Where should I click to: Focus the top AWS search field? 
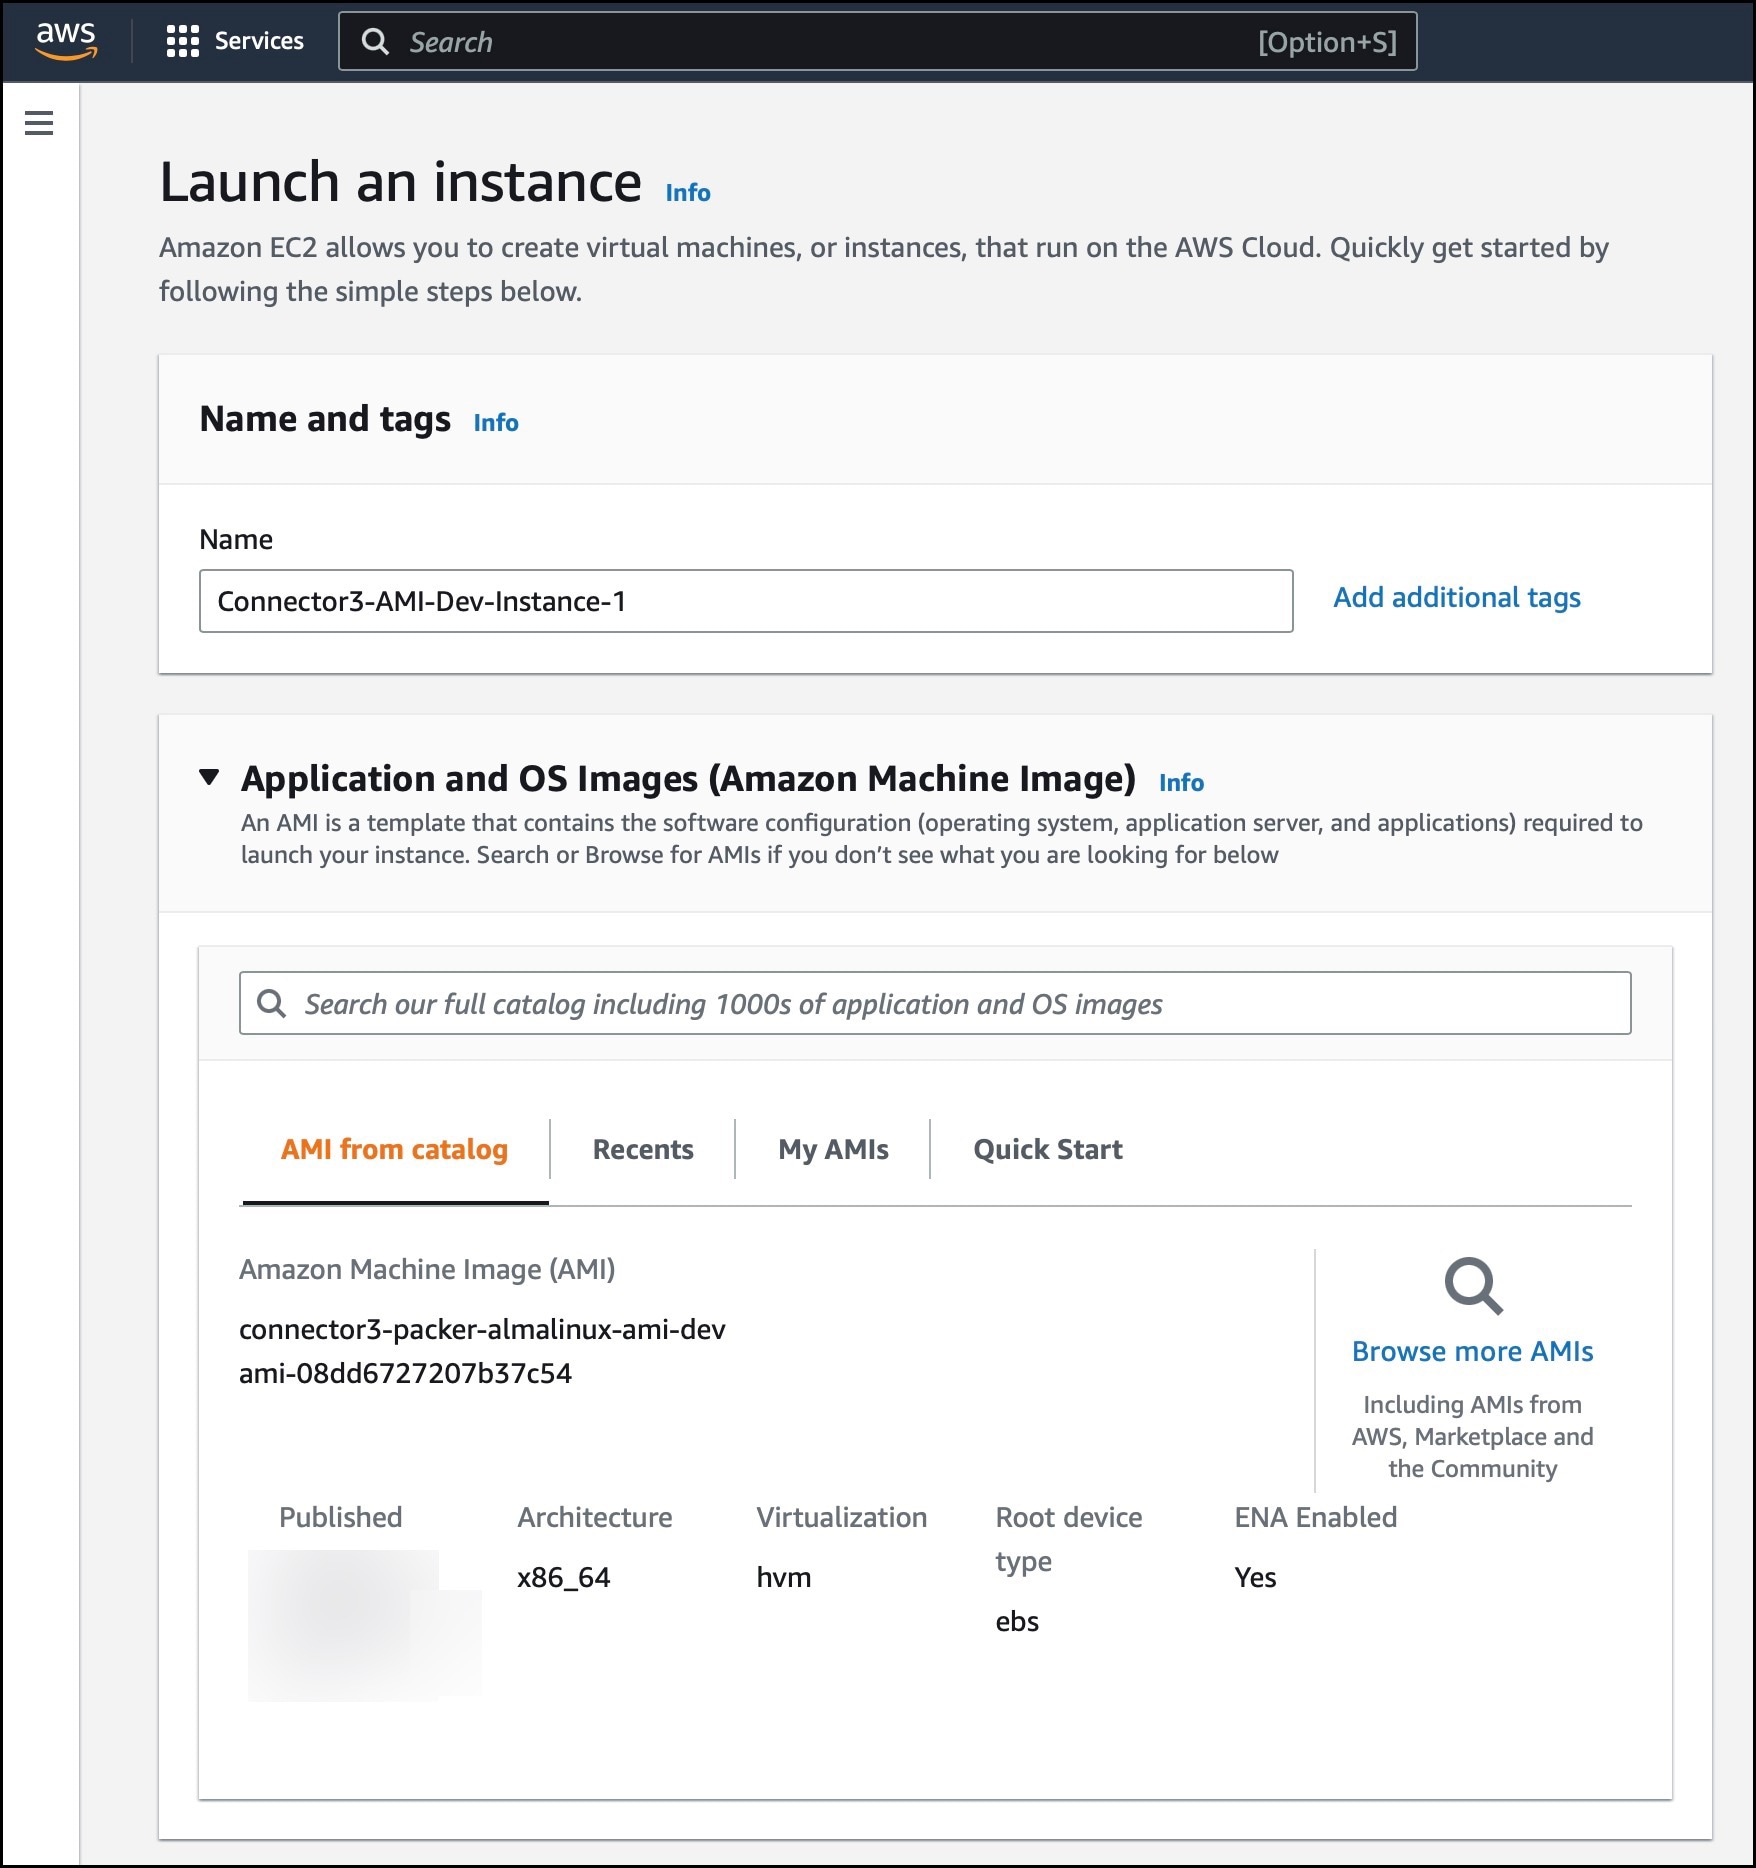click(x=878, y=41)
